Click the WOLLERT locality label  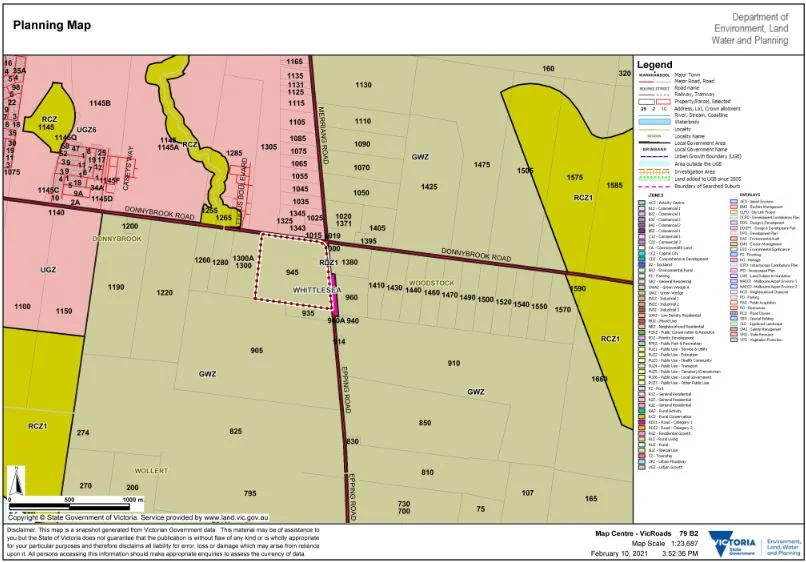tap(149, 469)
